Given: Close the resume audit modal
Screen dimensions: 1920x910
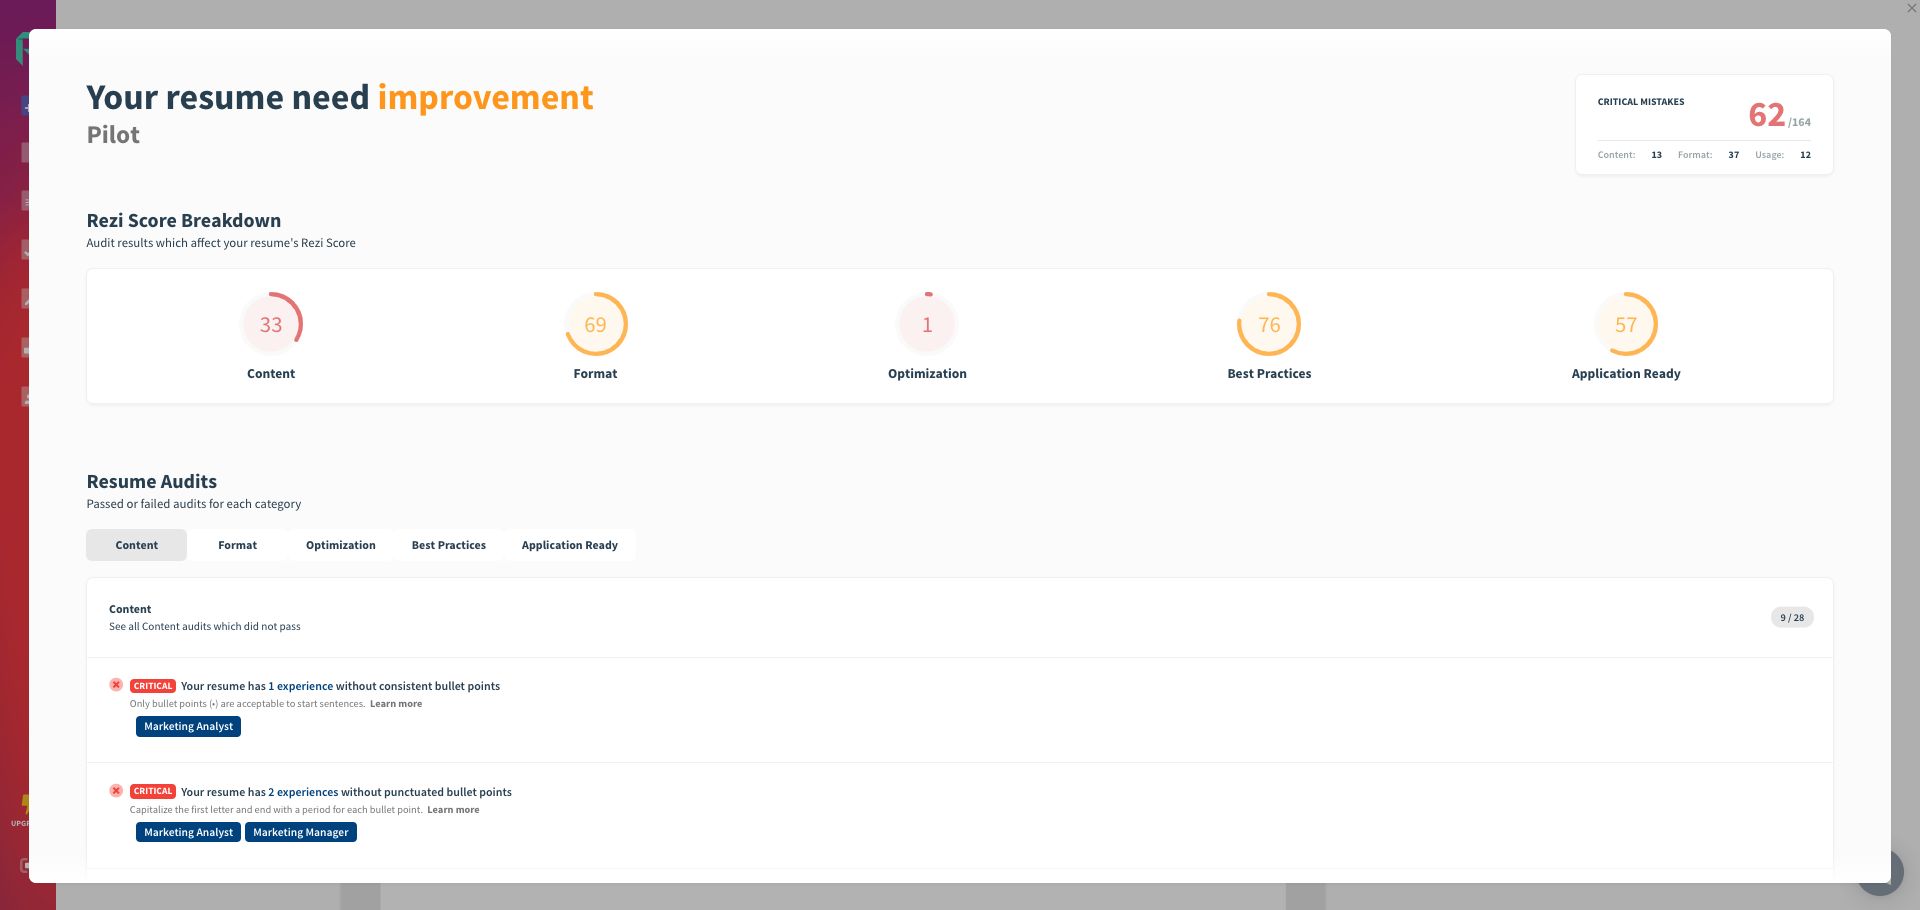Looking at the screenshot, I should (x=1911, y=9).
